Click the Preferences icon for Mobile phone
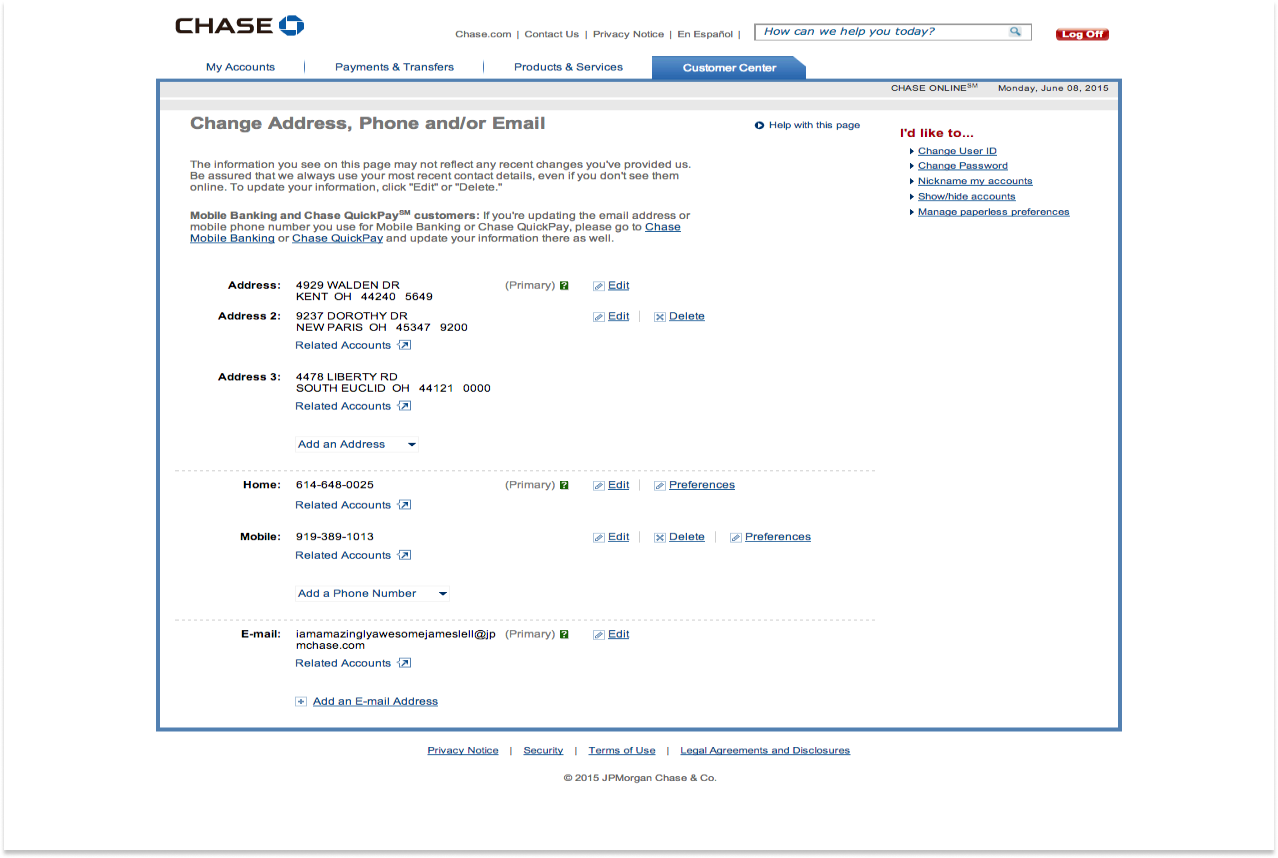 [x=736, y=537]
